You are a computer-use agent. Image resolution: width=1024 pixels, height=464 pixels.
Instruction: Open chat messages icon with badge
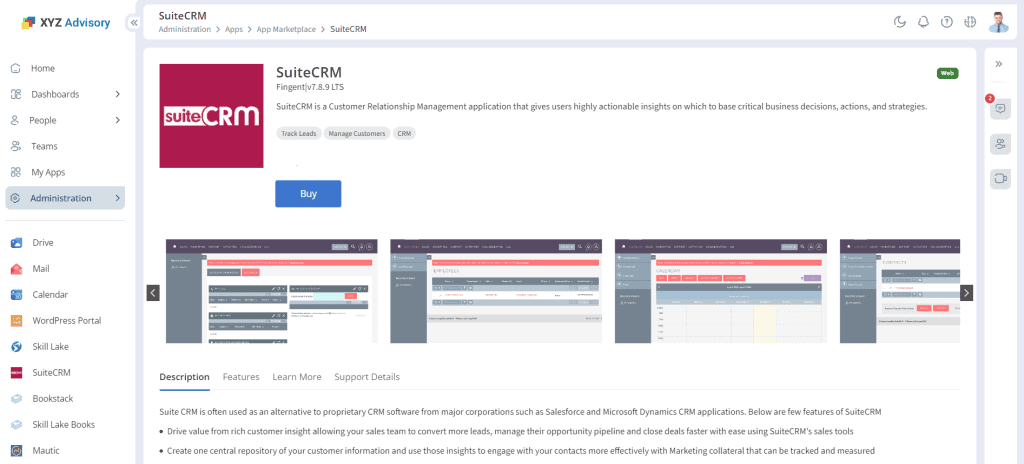[1000, 108]
